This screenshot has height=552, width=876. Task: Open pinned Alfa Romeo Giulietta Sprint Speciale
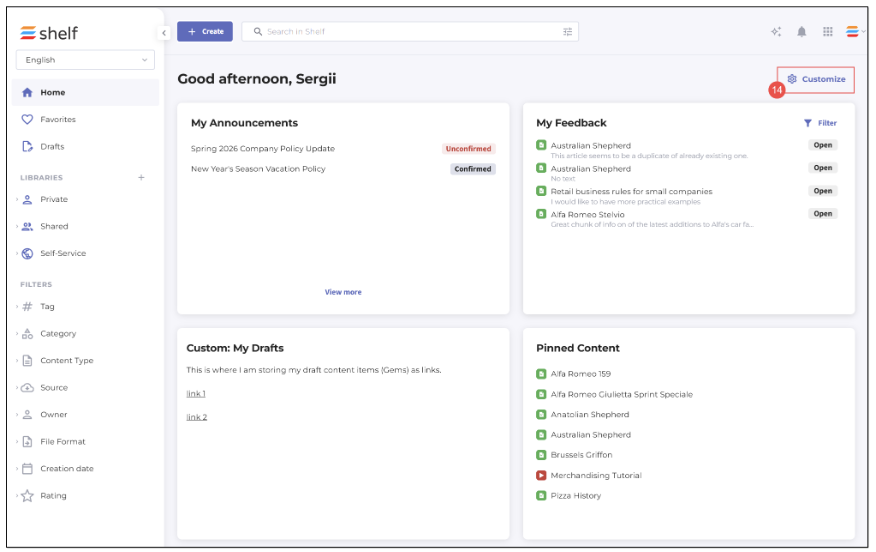click(621, 394)
